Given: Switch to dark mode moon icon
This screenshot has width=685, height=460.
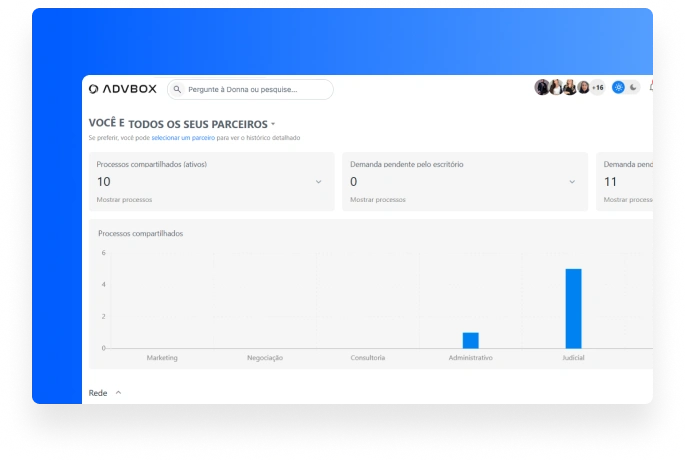Looking at the screenshot, I should pyautogui.click(x=633, y=87).
